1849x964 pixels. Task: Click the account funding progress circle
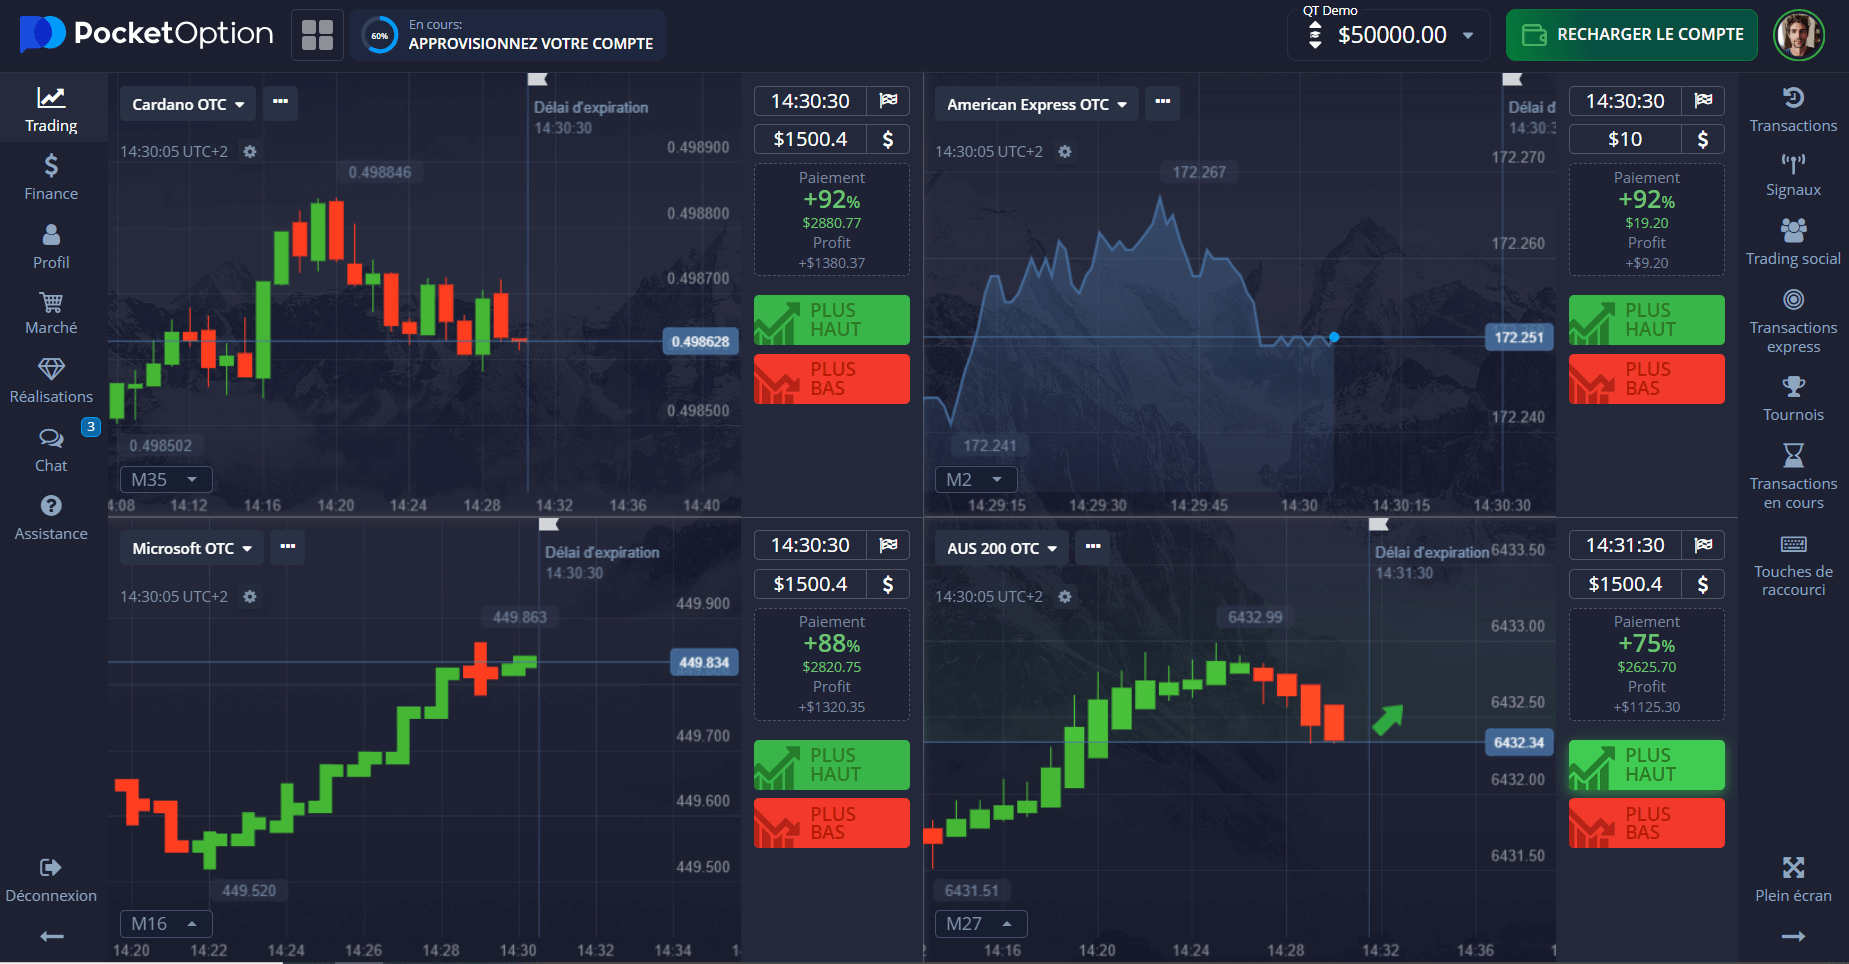point(380,34)
